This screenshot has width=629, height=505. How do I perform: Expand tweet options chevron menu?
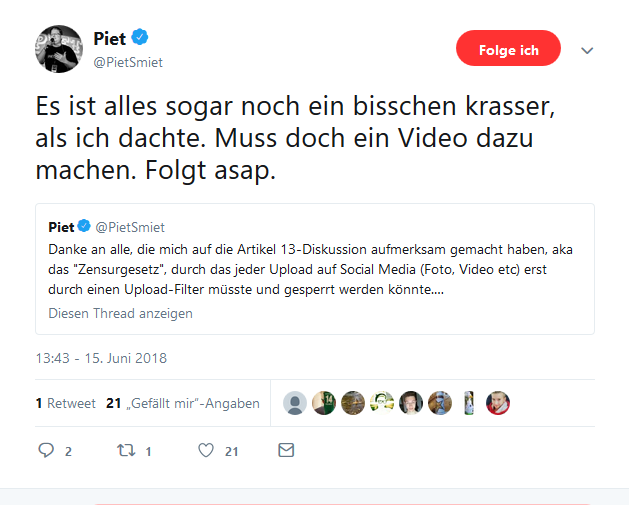coord(587,51)
